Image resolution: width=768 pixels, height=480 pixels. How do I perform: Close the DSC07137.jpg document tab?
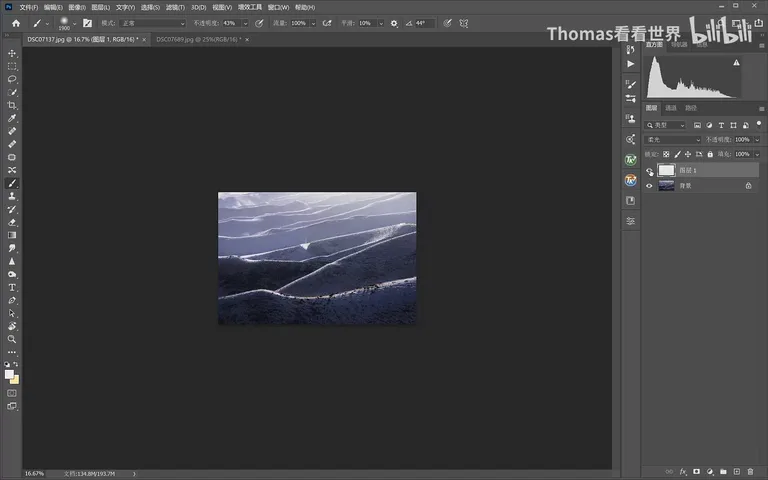tap(144, 40)
